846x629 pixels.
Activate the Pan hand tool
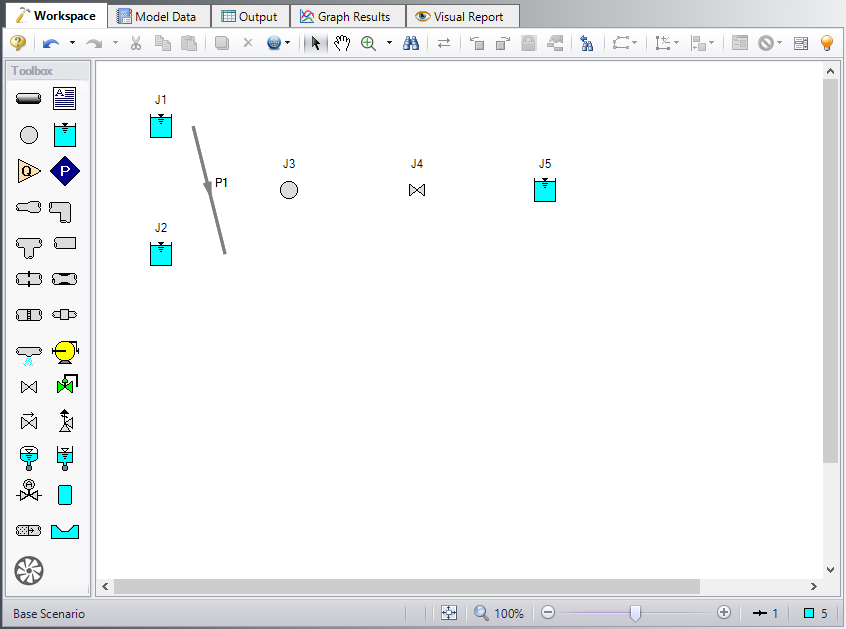[342, 43]
